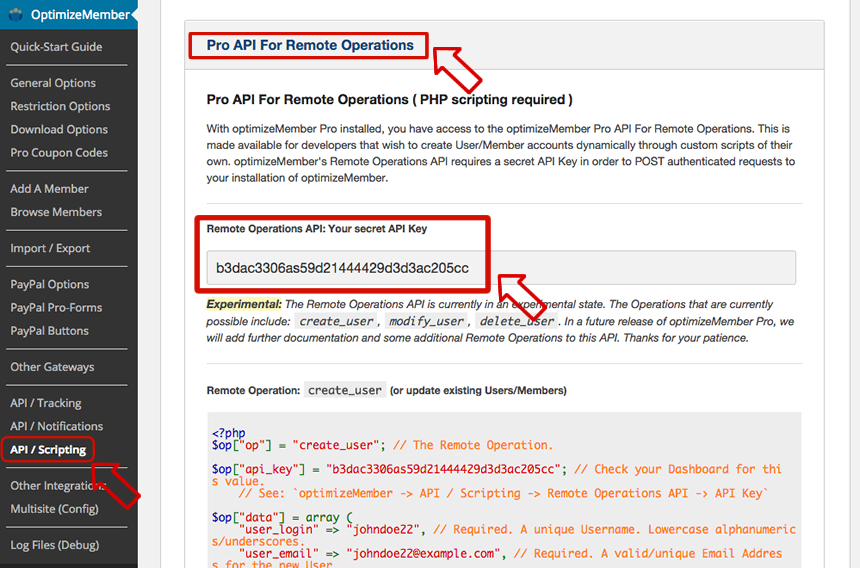Open the OptimizeMember main menu heading
Viewport: 860px width, 568px height.
pyautogui.click(x=80, y=15)
